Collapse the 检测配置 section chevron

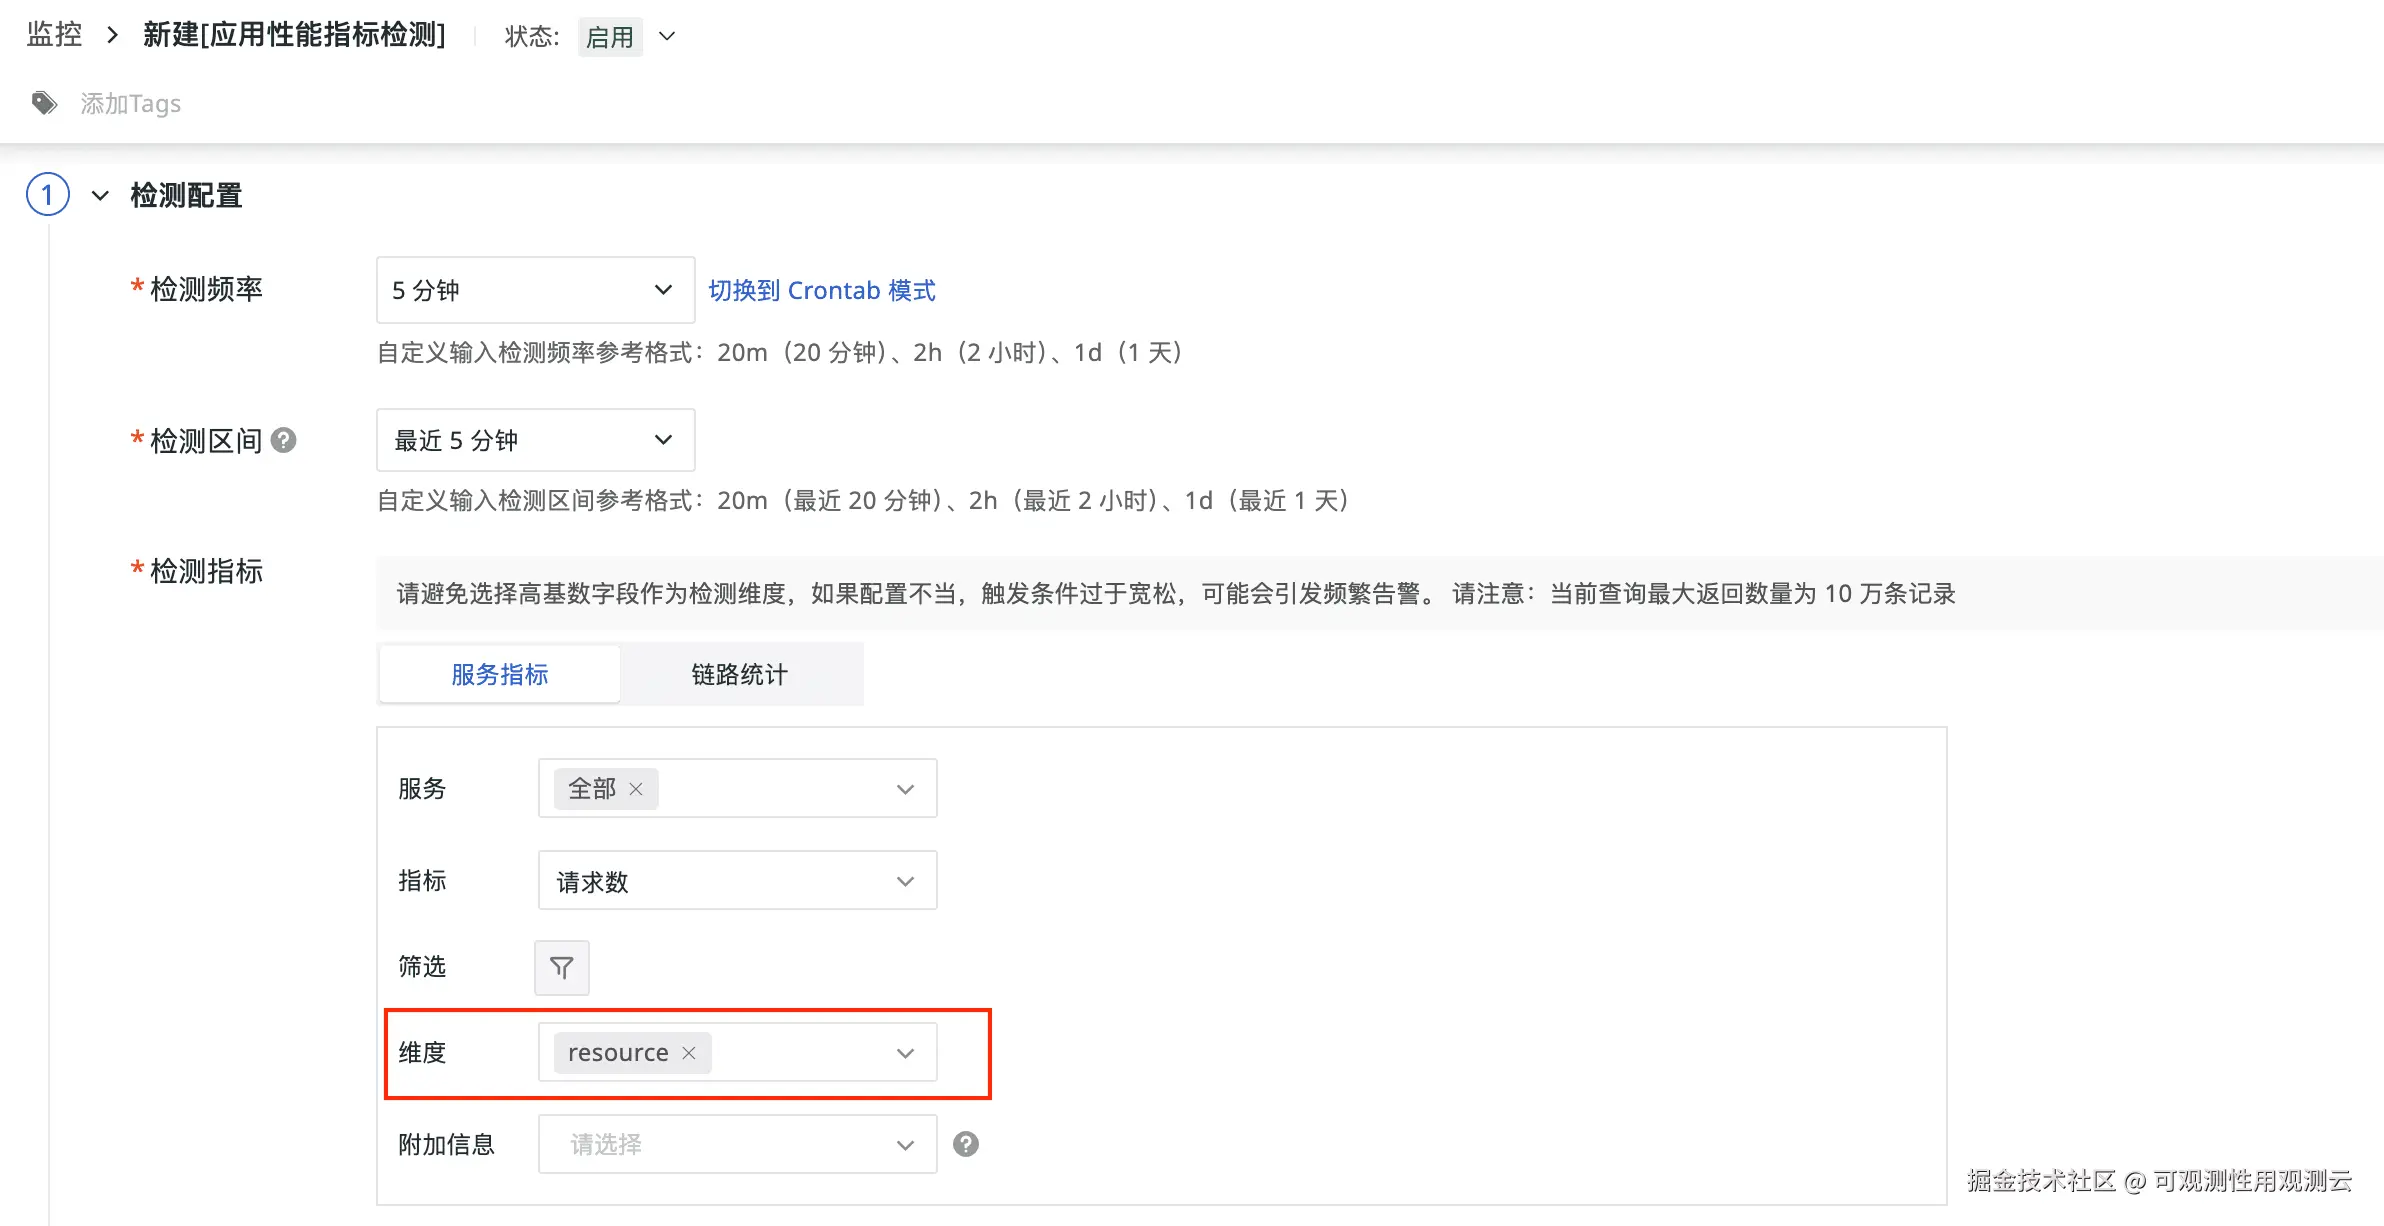[x=100, y=195]
